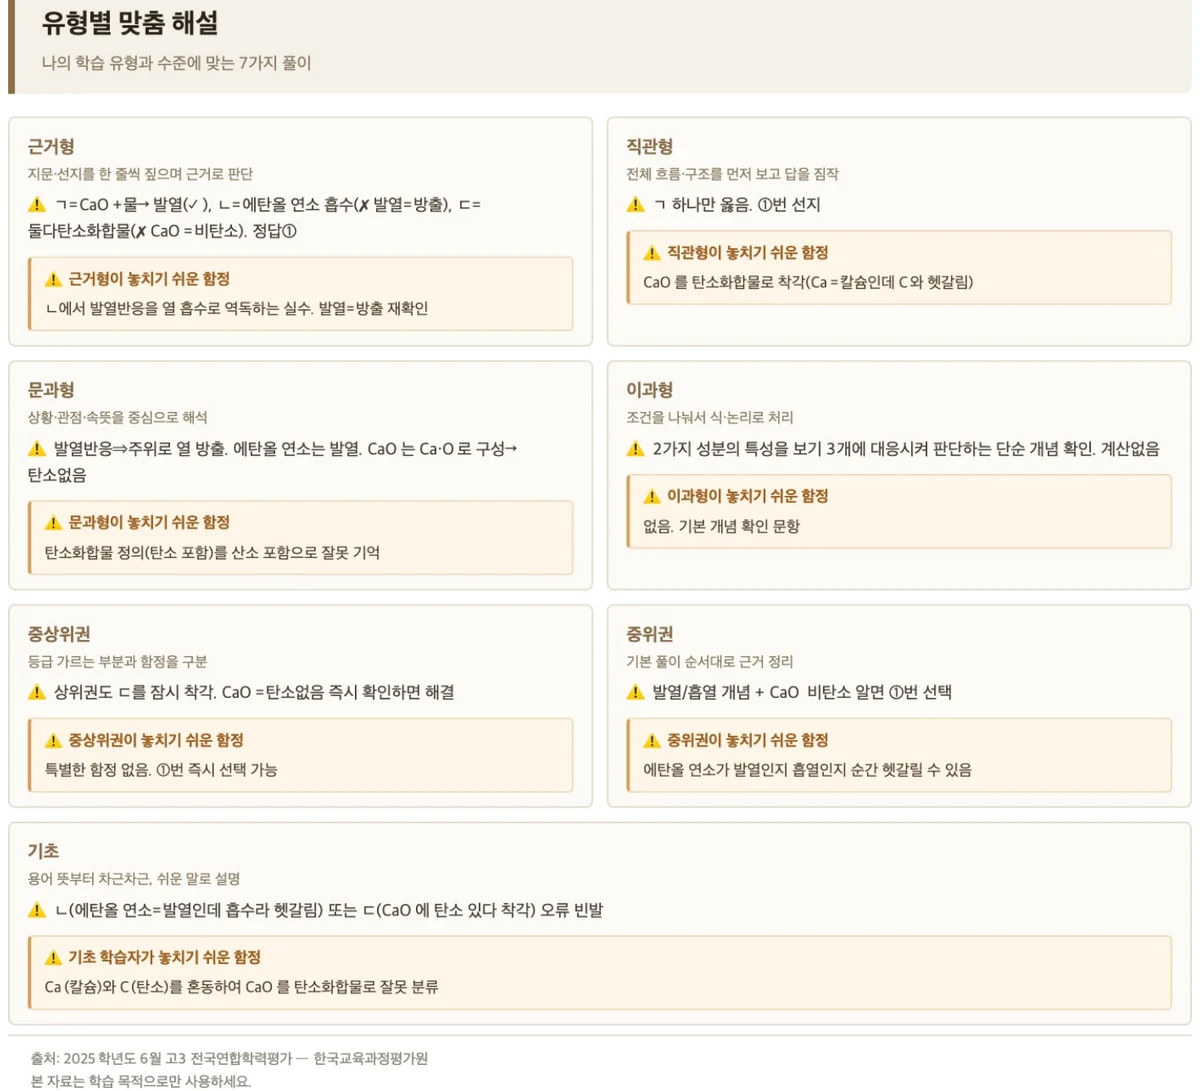Click the '기초 학습자가 놓치기 쉬운 함정' title text
Viewport: 1200px width, 1091px height.
(x=165, y=957)
